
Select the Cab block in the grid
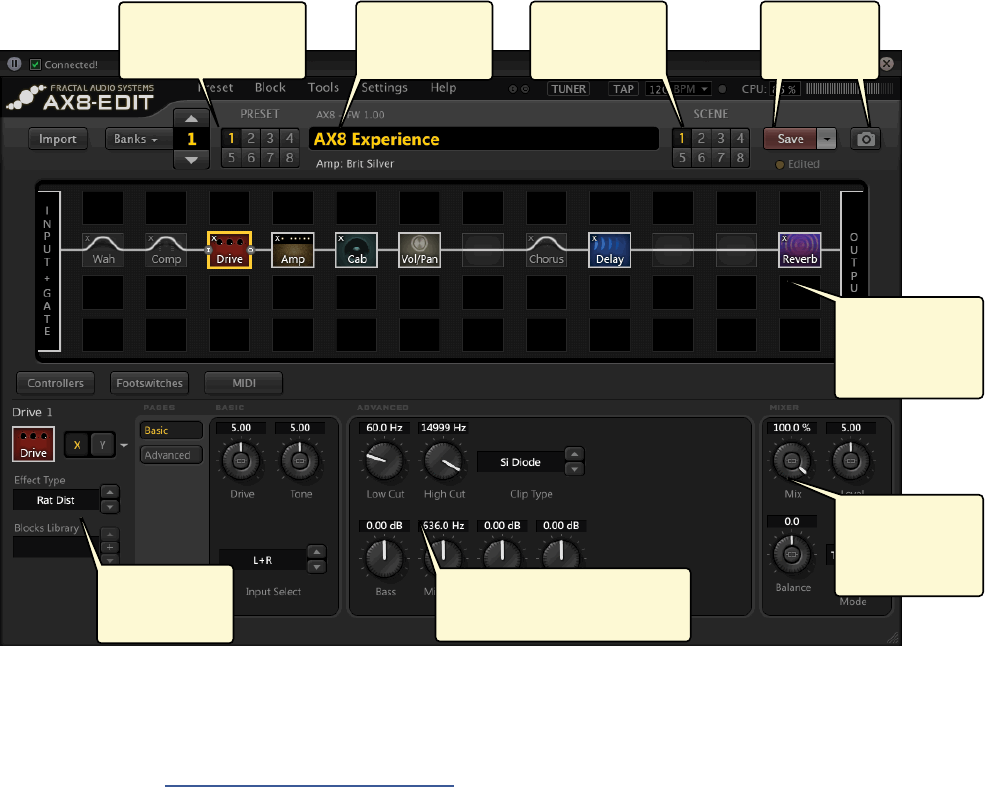pyautogui.click(x=356, y=250)
